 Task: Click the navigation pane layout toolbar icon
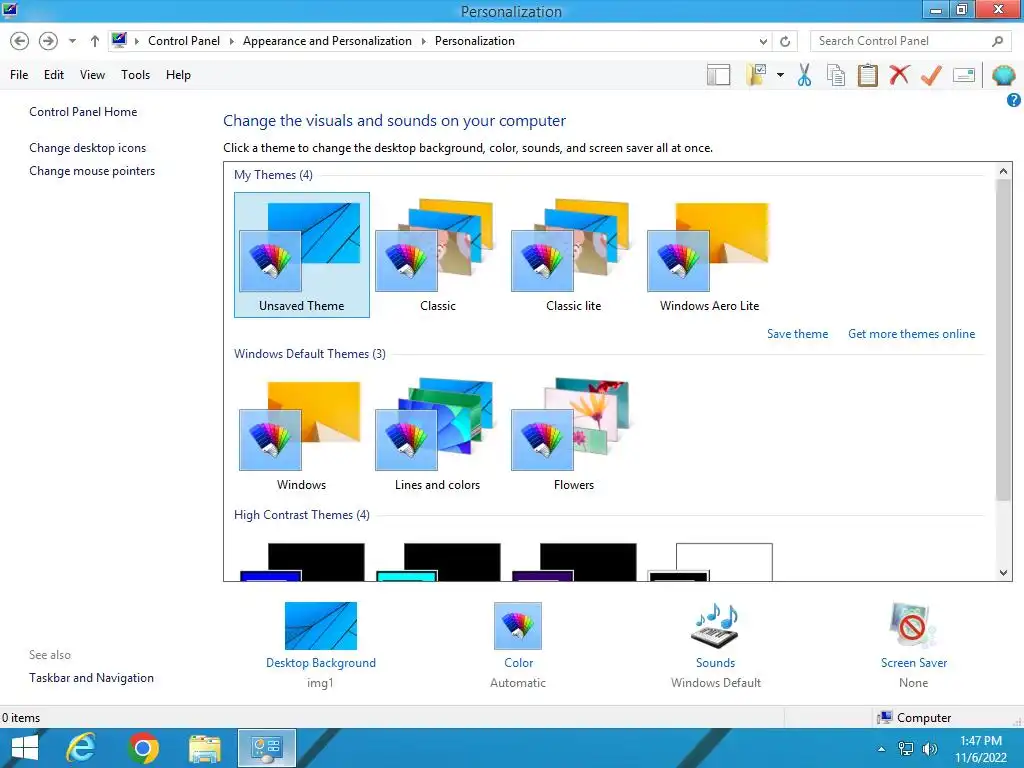[718, 75]
